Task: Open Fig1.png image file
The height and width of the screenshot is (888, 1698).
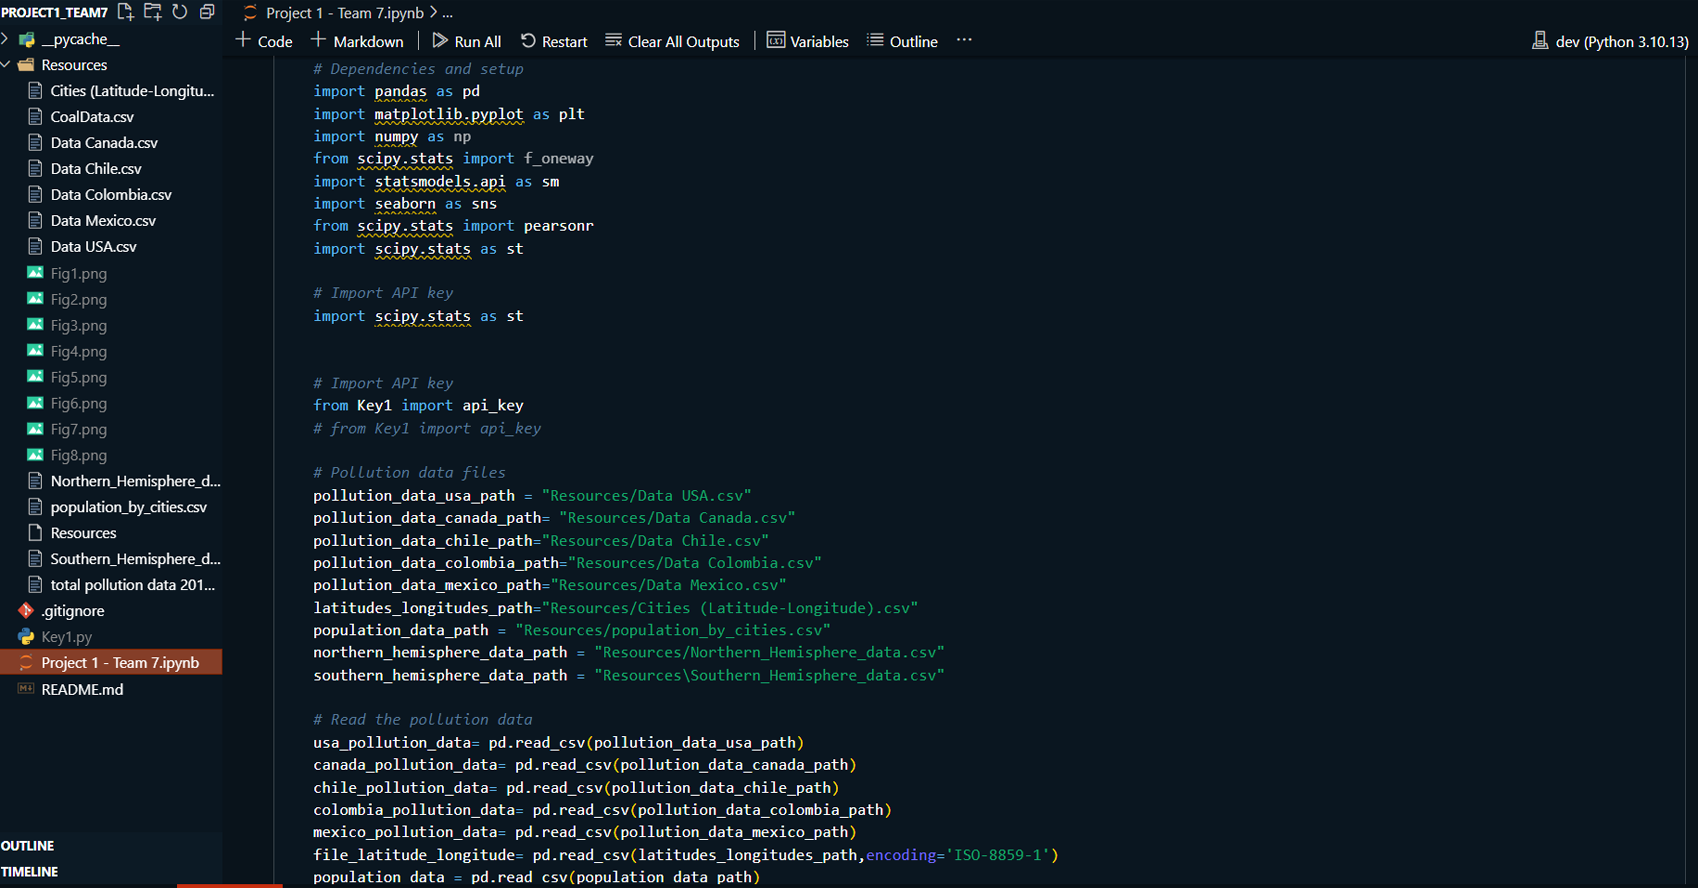Action: pyautogui.click(x=78, y=273)
